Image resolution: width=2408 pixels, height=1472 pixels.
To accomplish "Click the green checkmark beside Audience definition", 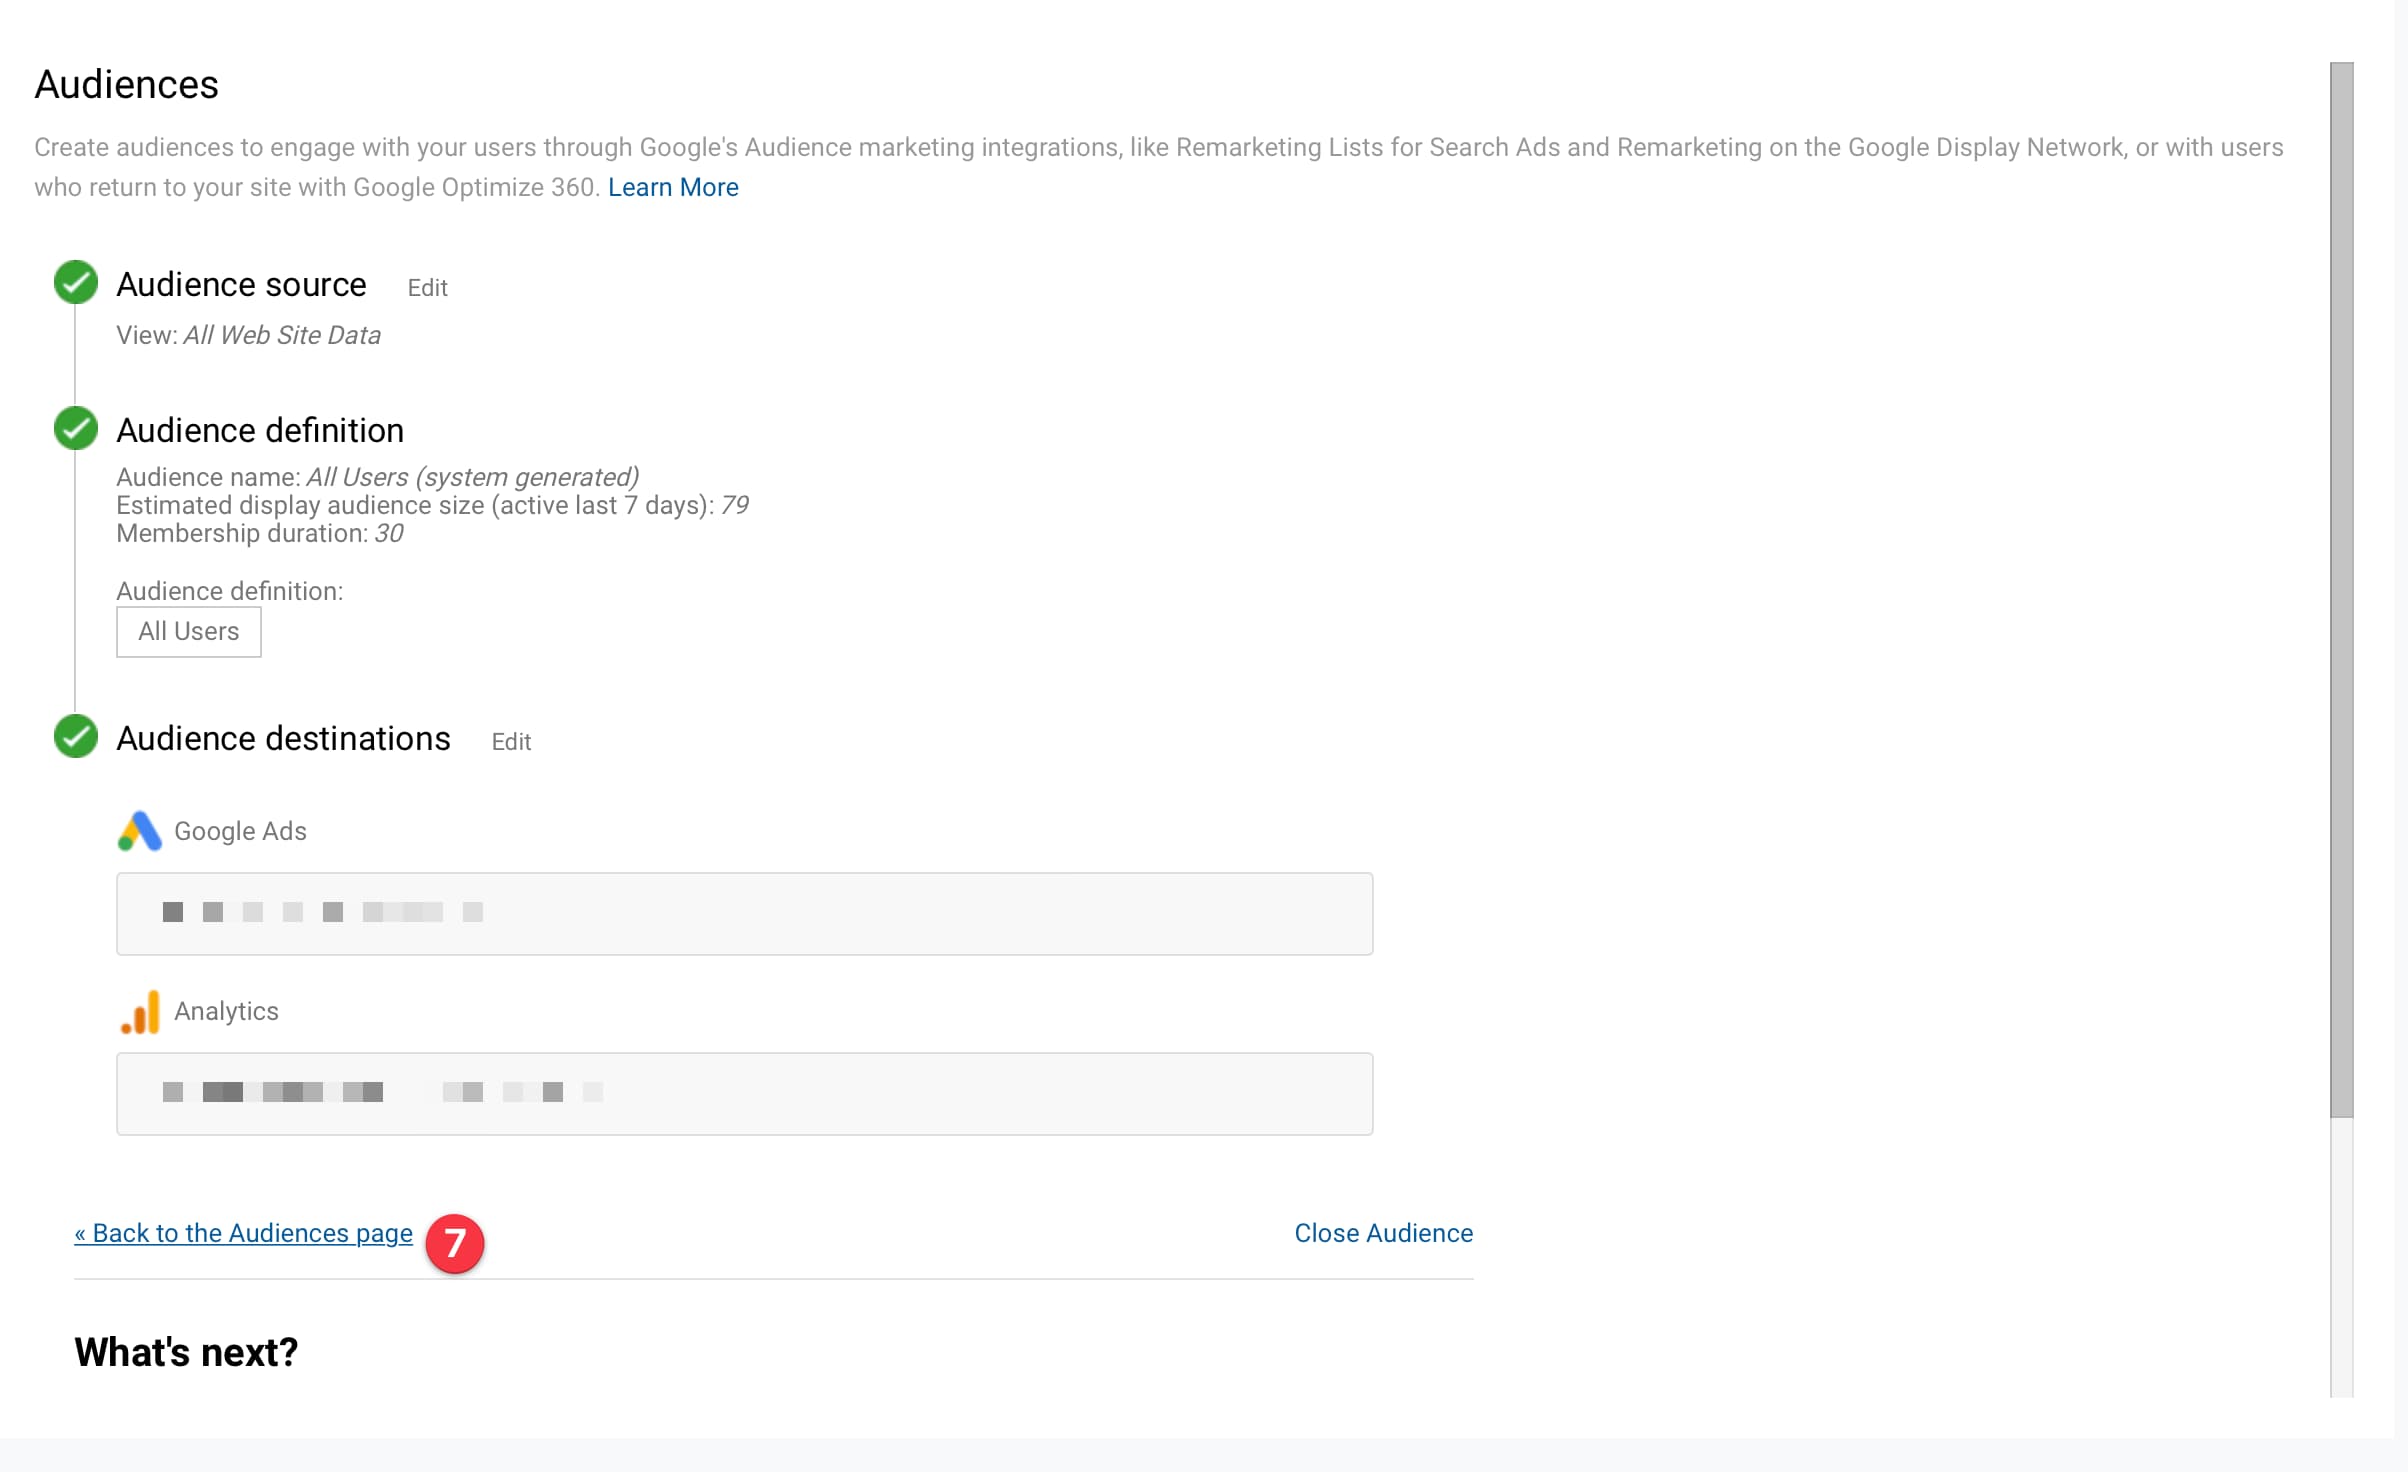I will (x=76, y=429).
